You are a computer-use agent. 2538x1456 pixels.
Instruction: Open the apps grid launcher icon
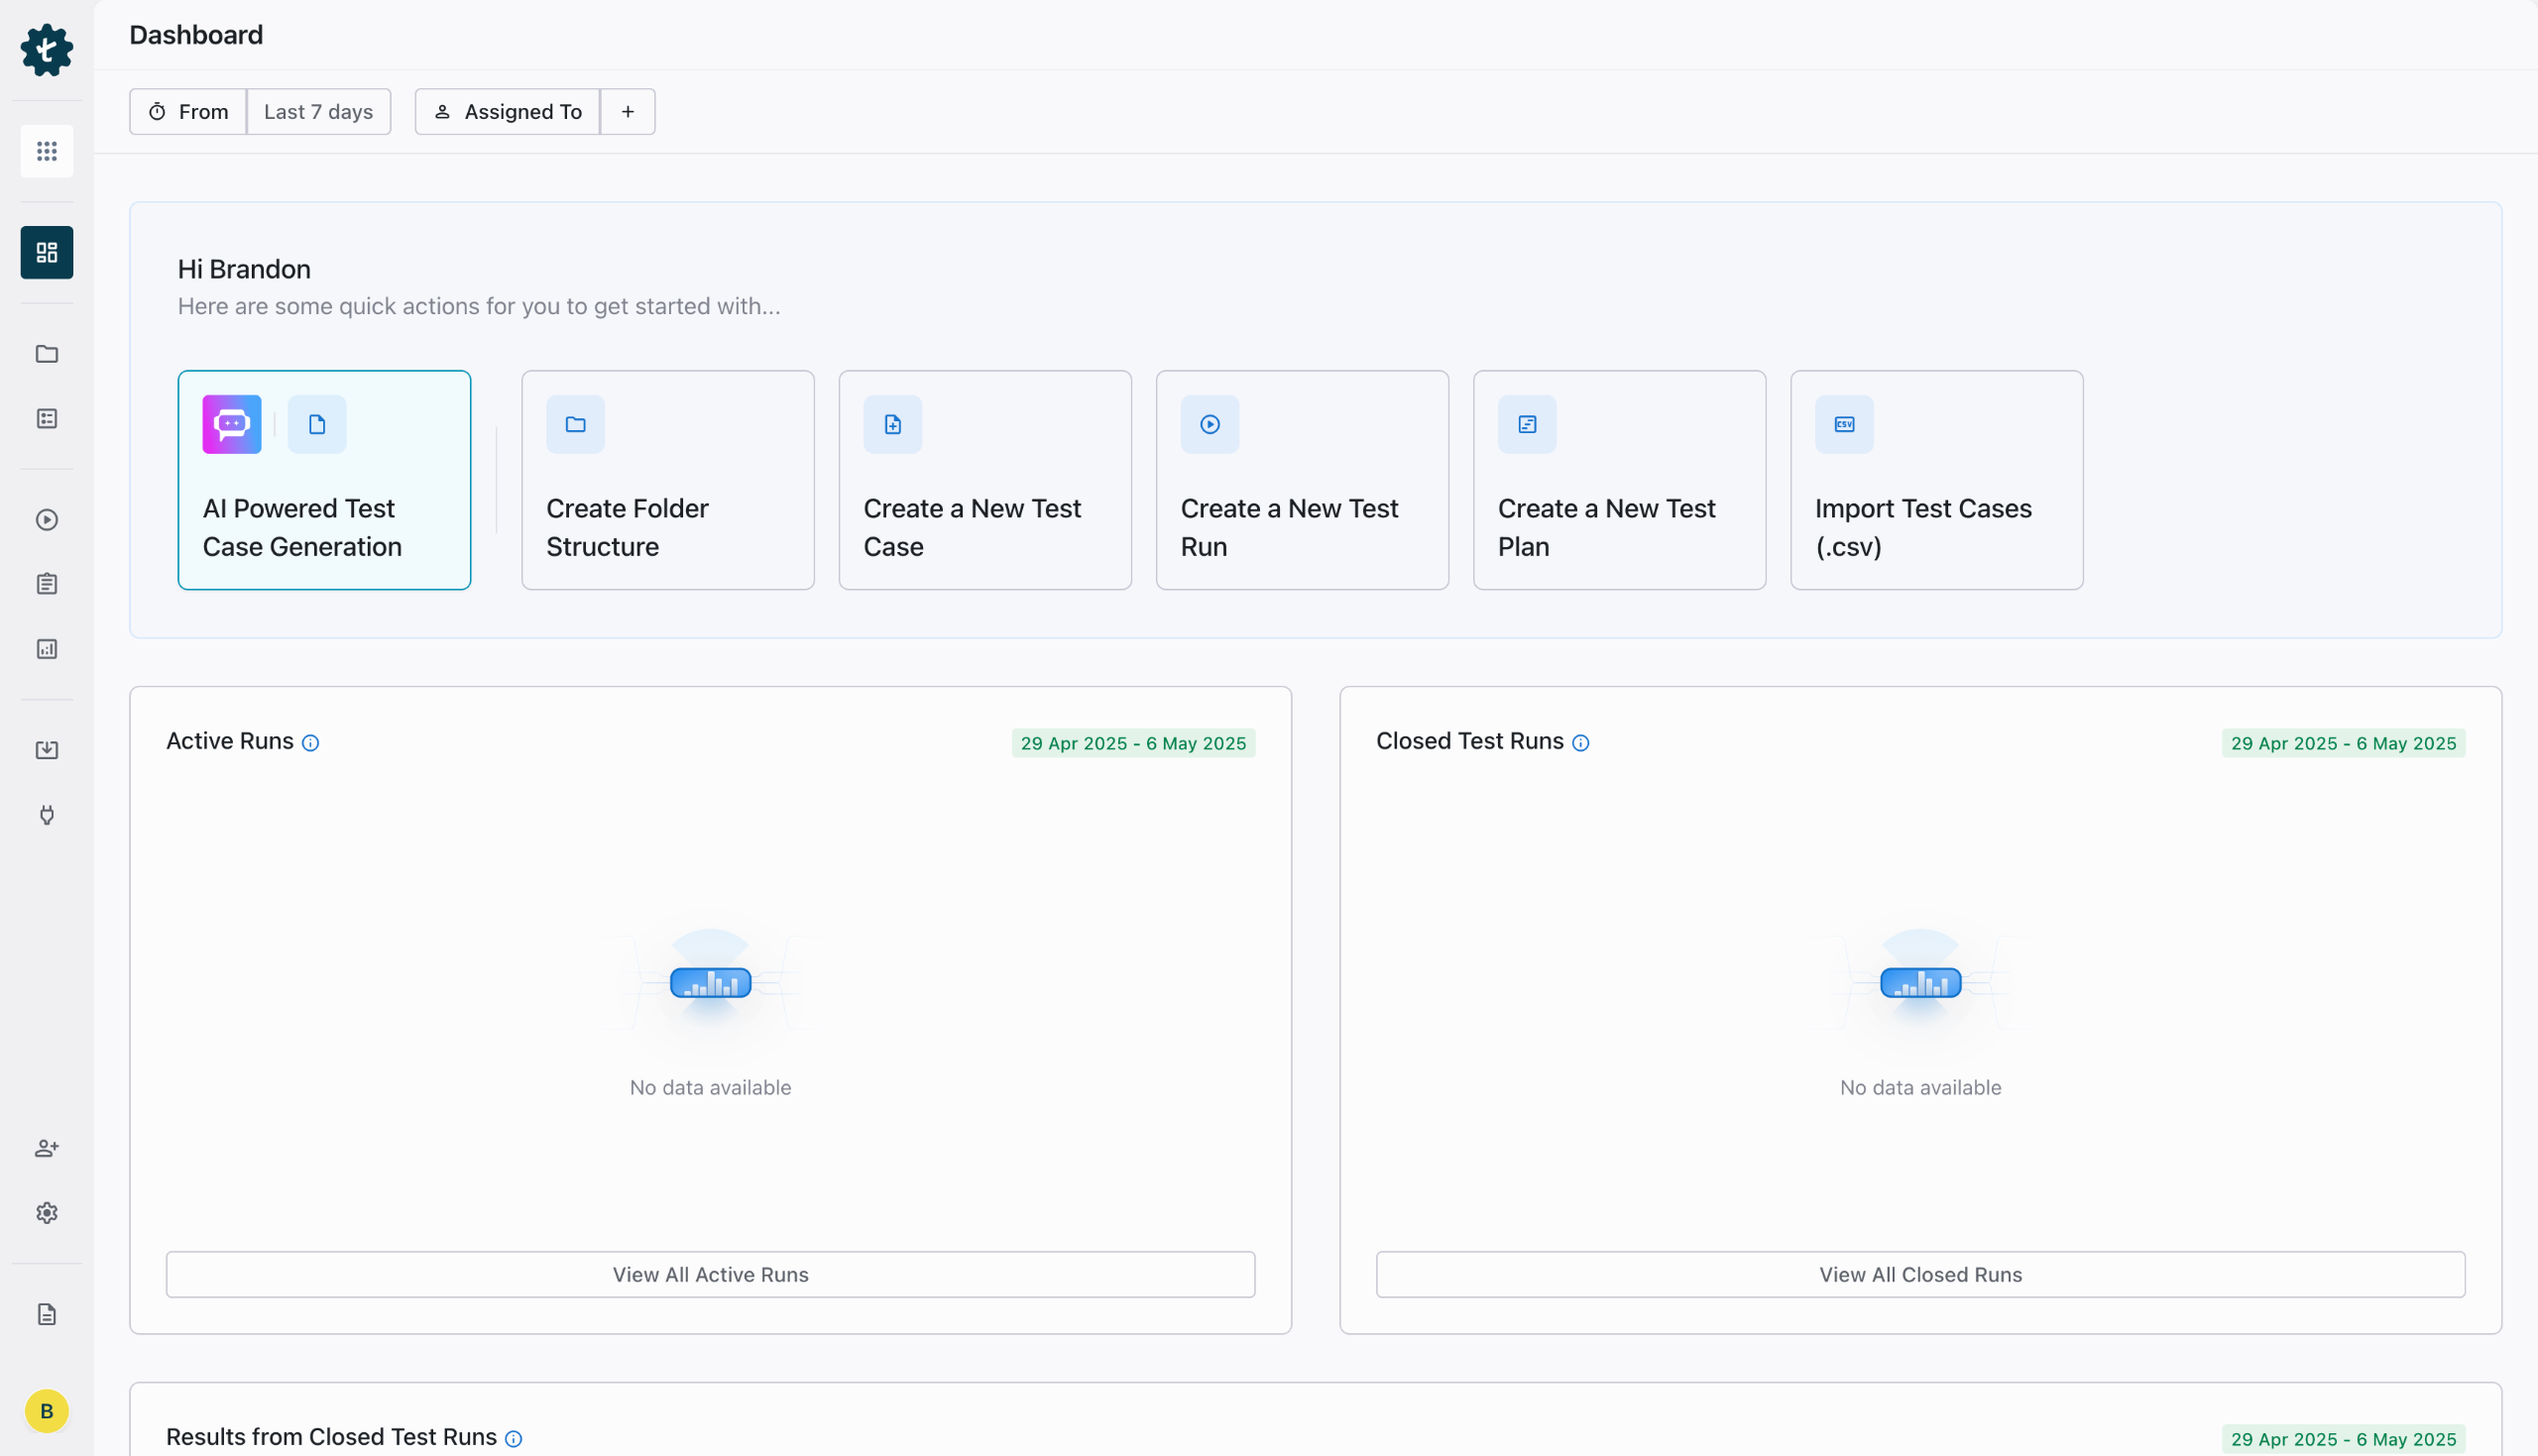[x=47, y=151]
